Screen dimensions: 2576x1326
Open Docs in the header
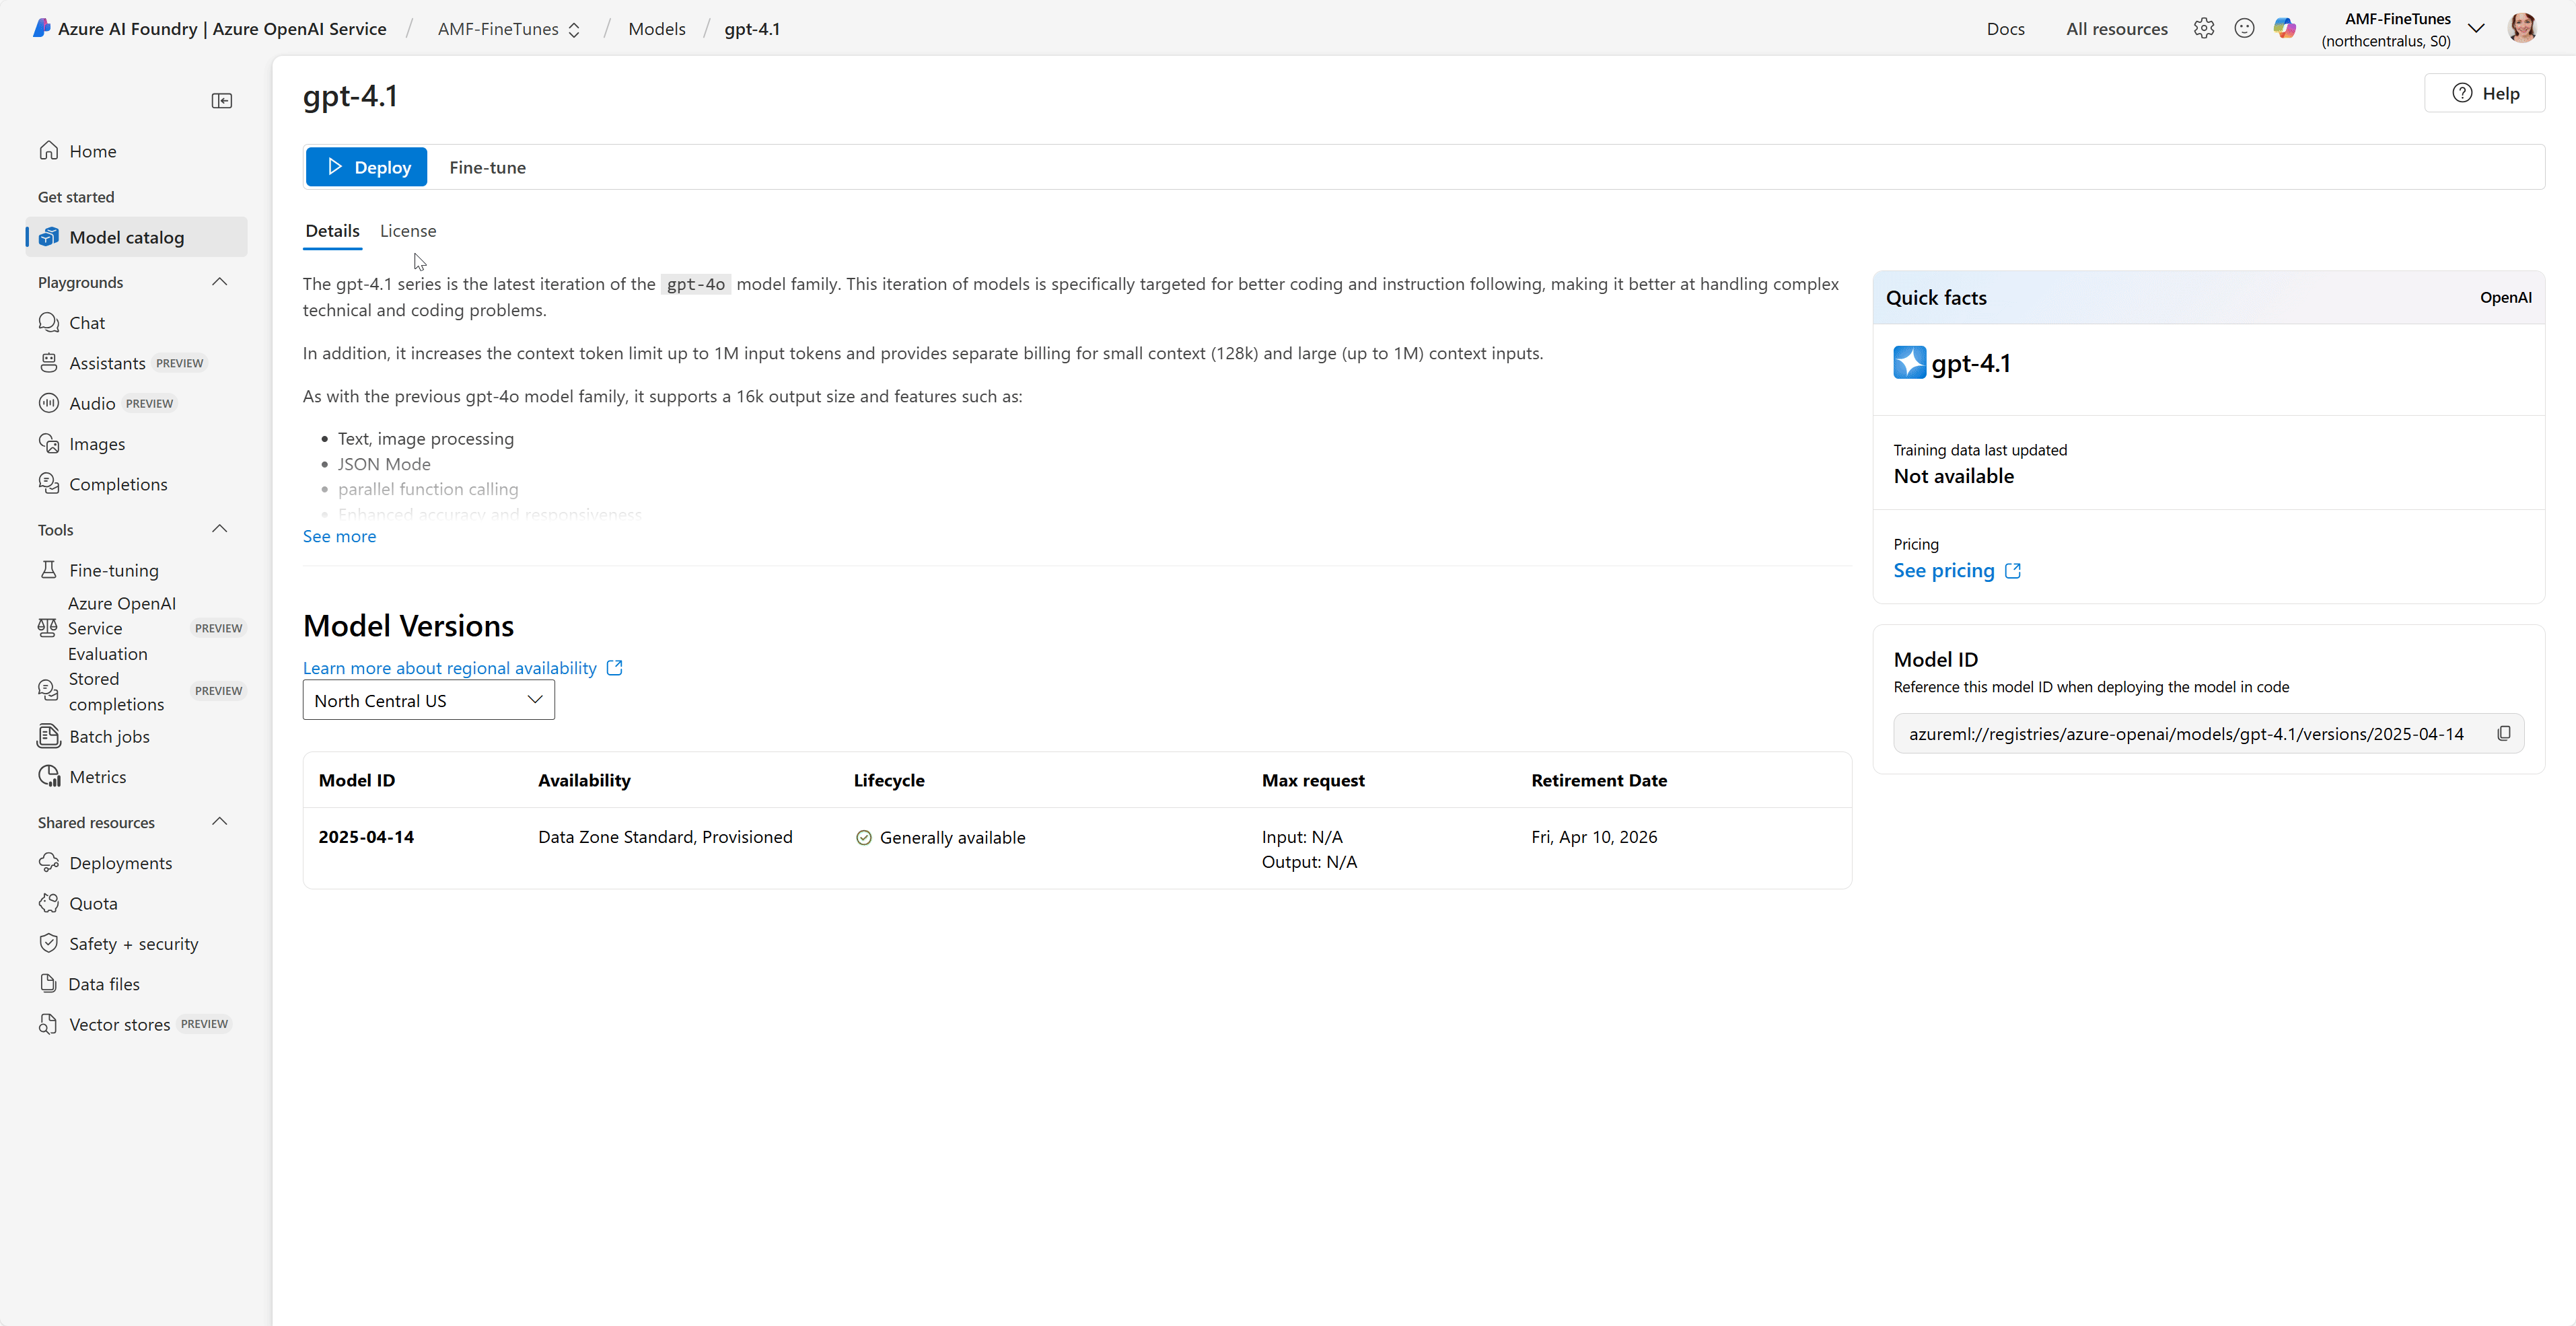click(x=2005, y=29)
